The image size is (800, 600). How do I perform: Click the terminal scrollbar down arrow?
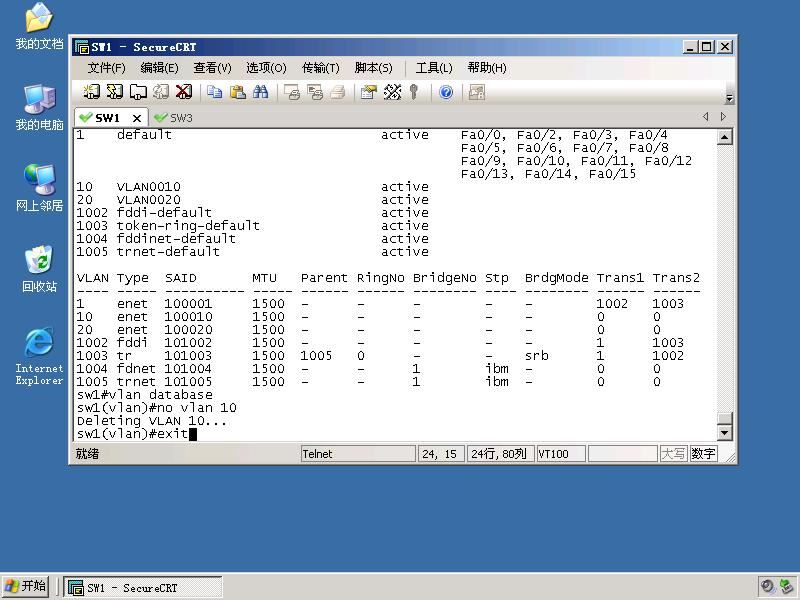click(725, 433)
